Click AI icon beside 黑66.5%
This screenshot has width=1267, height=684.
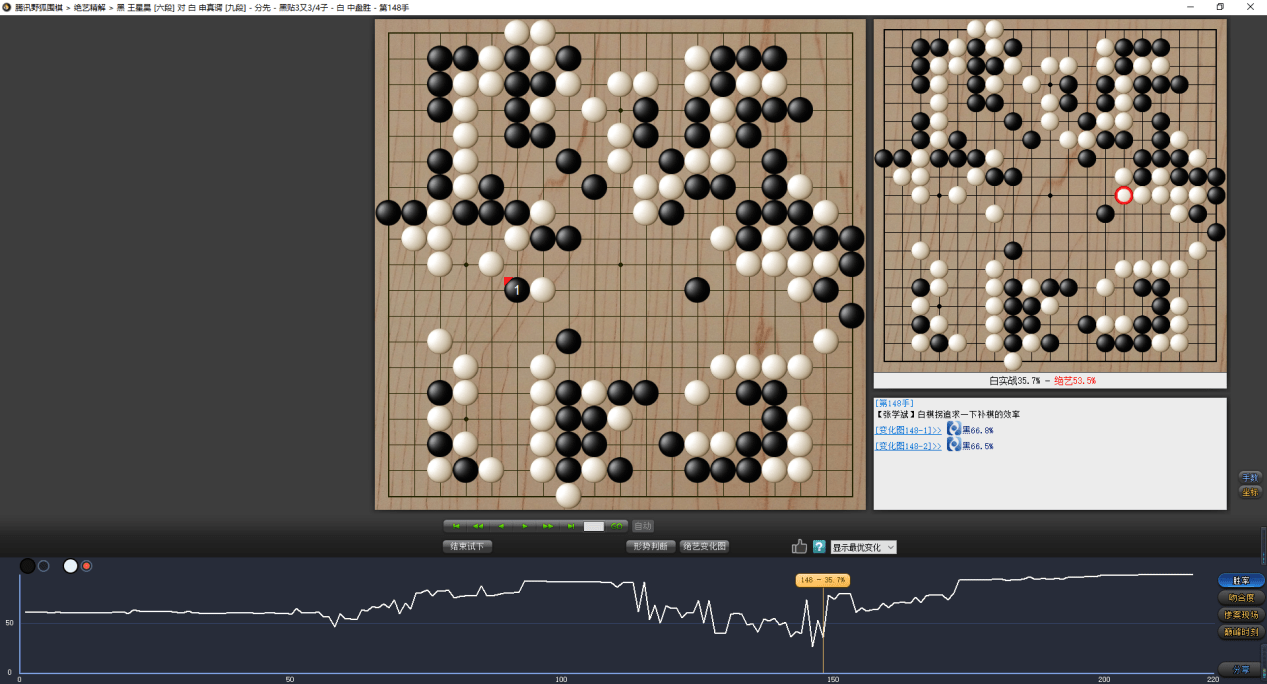tap(954, 445)
